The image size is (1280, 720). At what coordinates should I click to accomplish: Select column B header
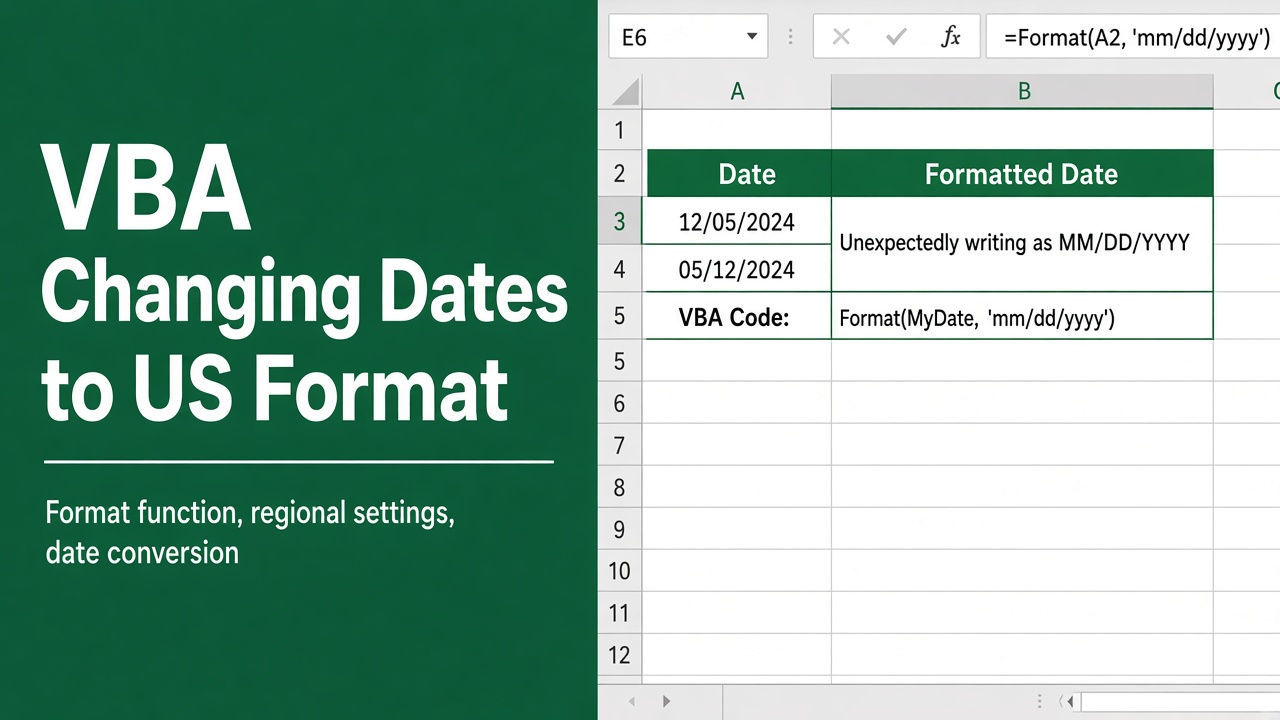pos(1024,92)
